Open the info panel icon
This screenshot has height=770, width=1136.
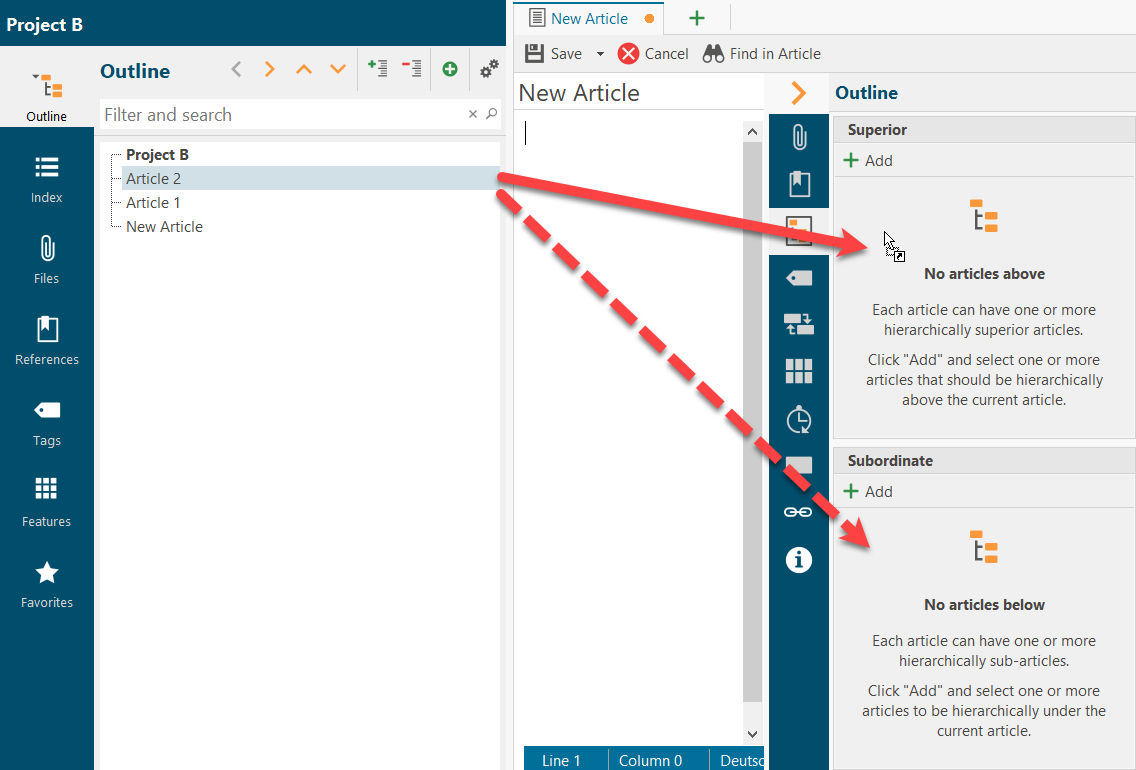pos(798,560)
